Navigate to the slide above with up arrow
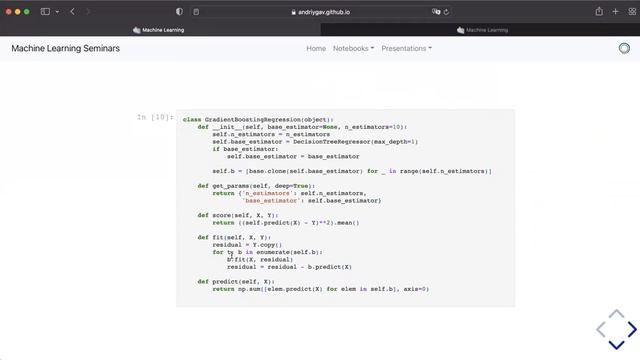The height and width of the screenshot is (360, 640). (x=616, y=314)
